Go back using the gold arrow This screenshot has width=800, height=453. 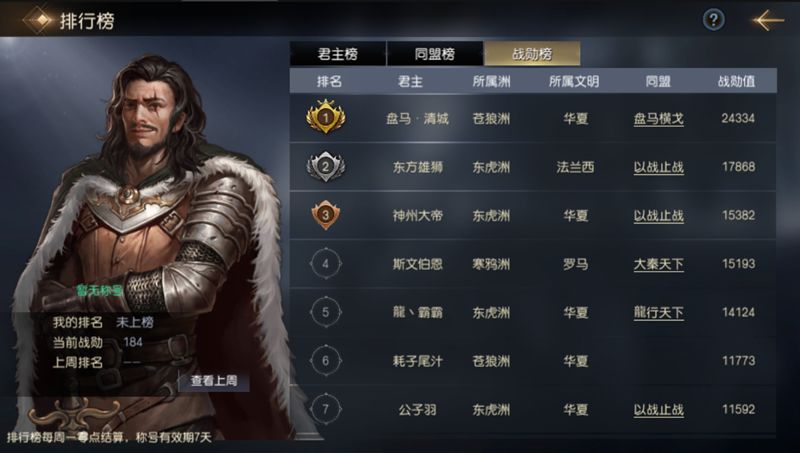pos(768,20)
